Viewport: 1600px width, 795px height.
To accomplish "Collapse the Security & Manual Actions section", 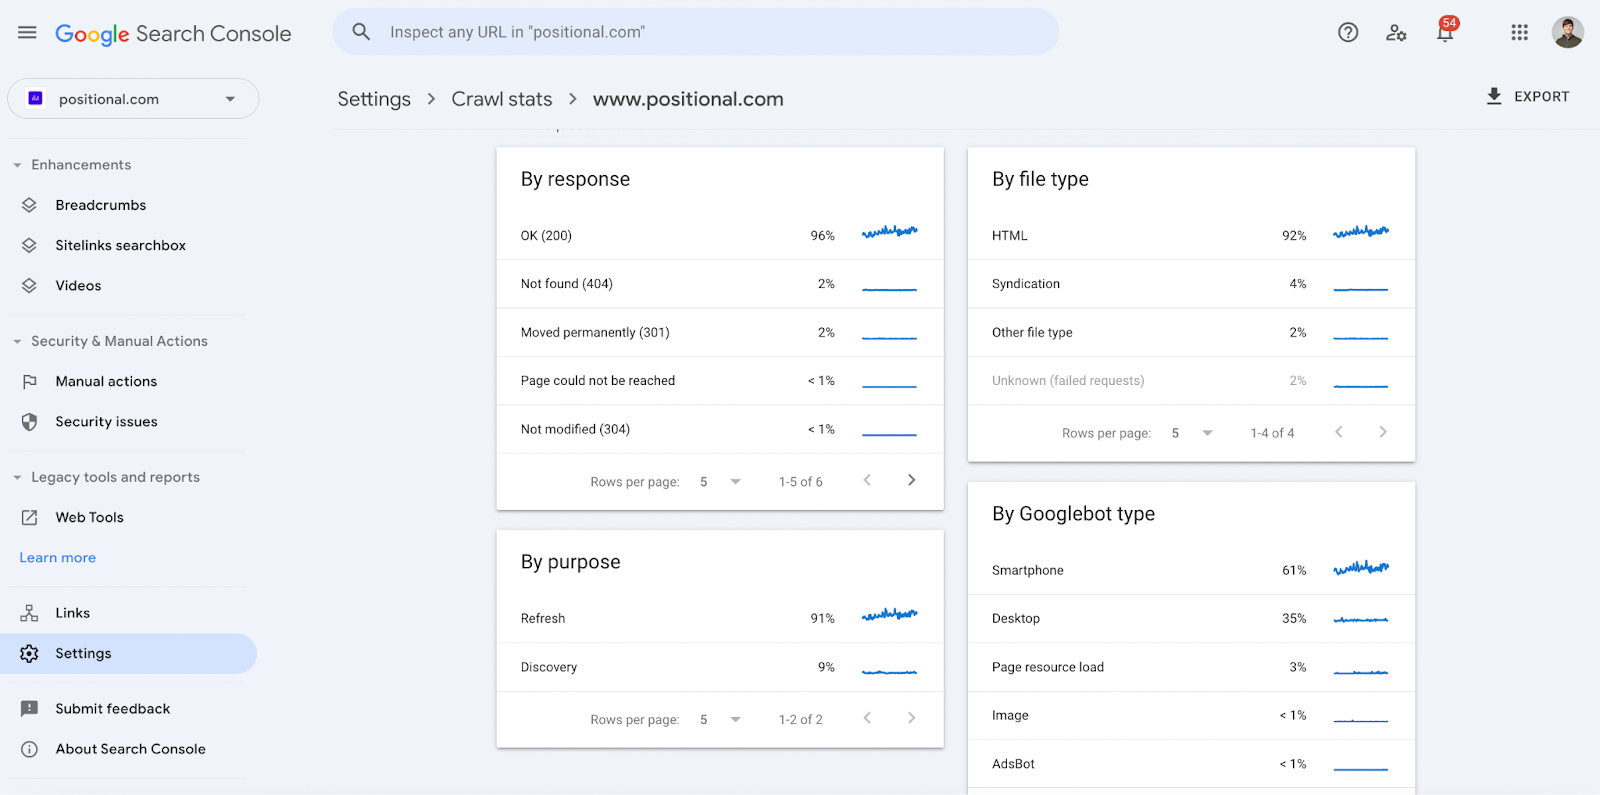I will (x=112, y=341).
